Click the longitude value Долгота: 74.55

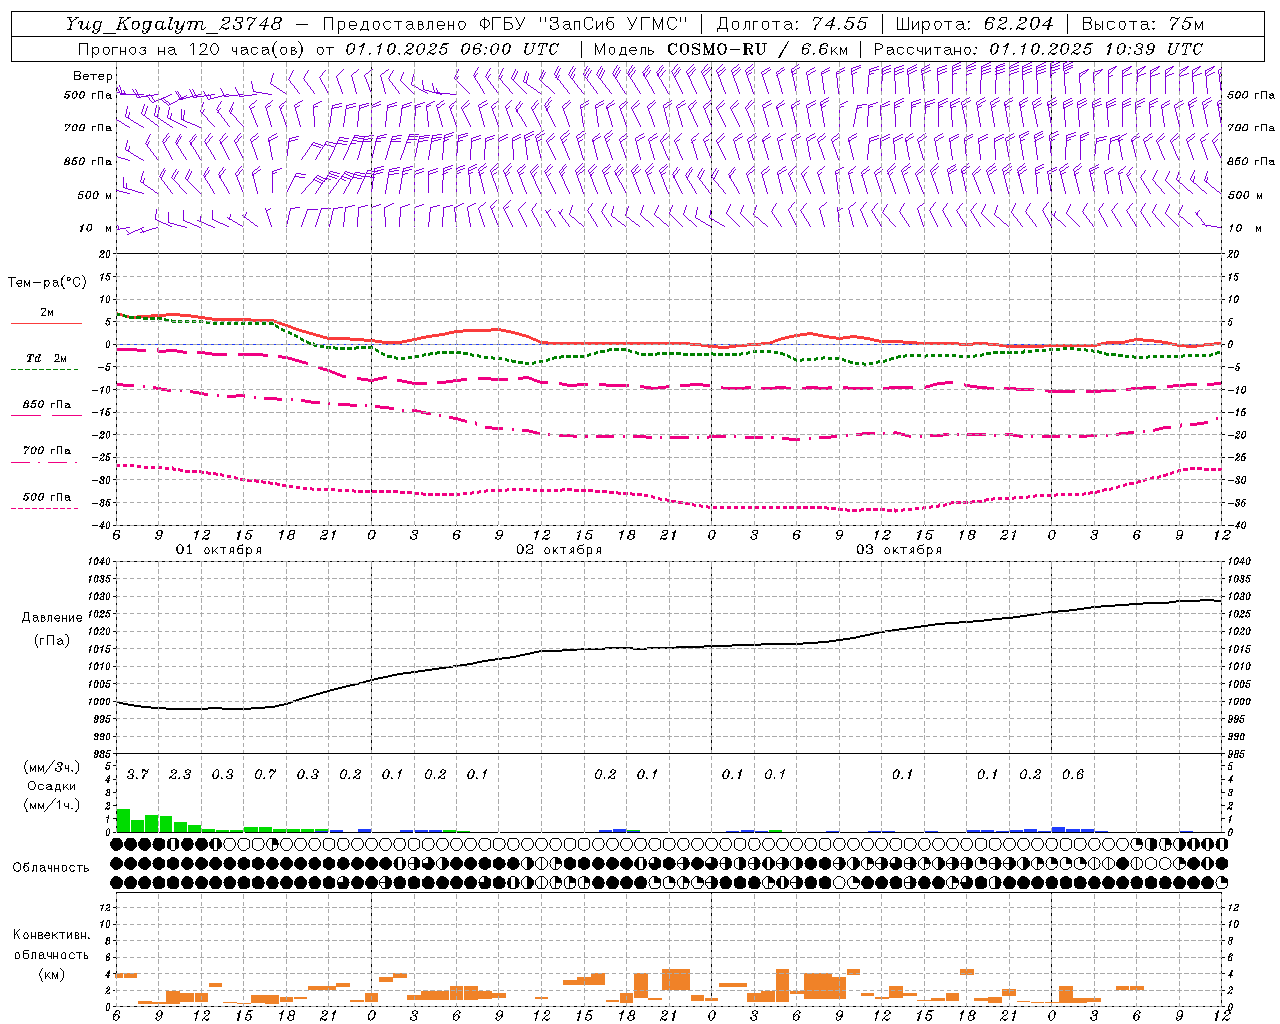click(792, 24)
